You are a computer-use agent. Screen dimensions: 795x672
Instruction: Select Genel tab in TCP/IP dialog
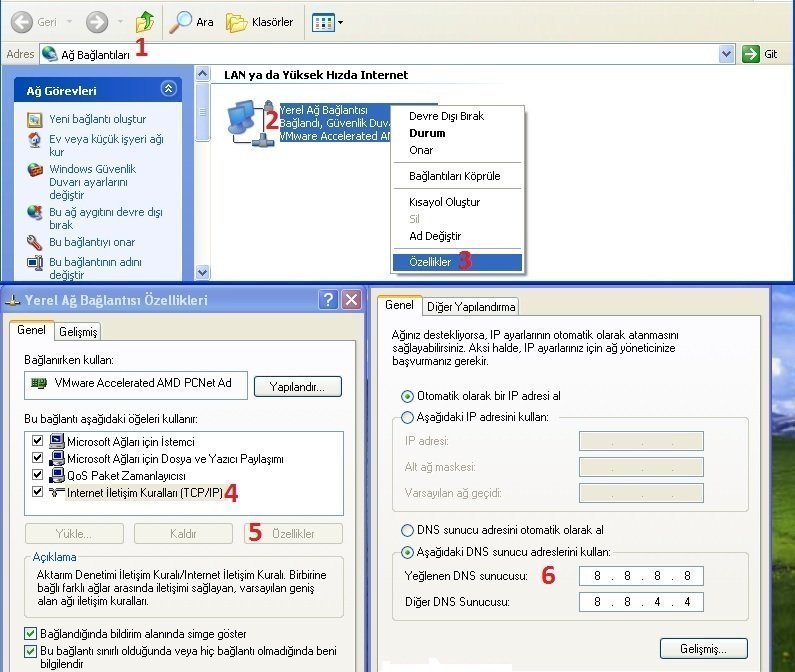(x=399, y=305)
